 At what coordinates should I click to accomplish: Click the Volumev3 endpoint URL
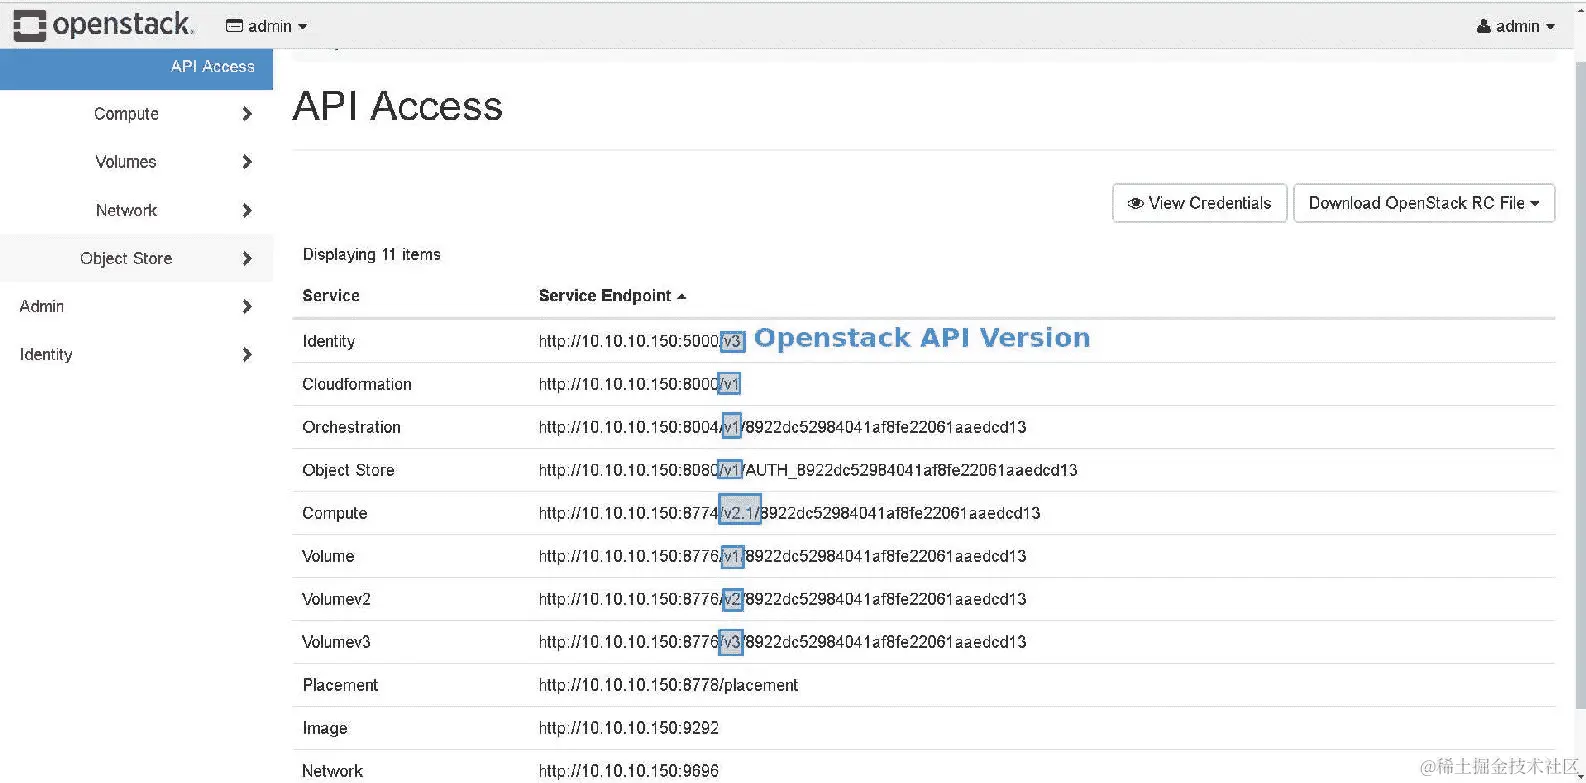pos(782,642)
